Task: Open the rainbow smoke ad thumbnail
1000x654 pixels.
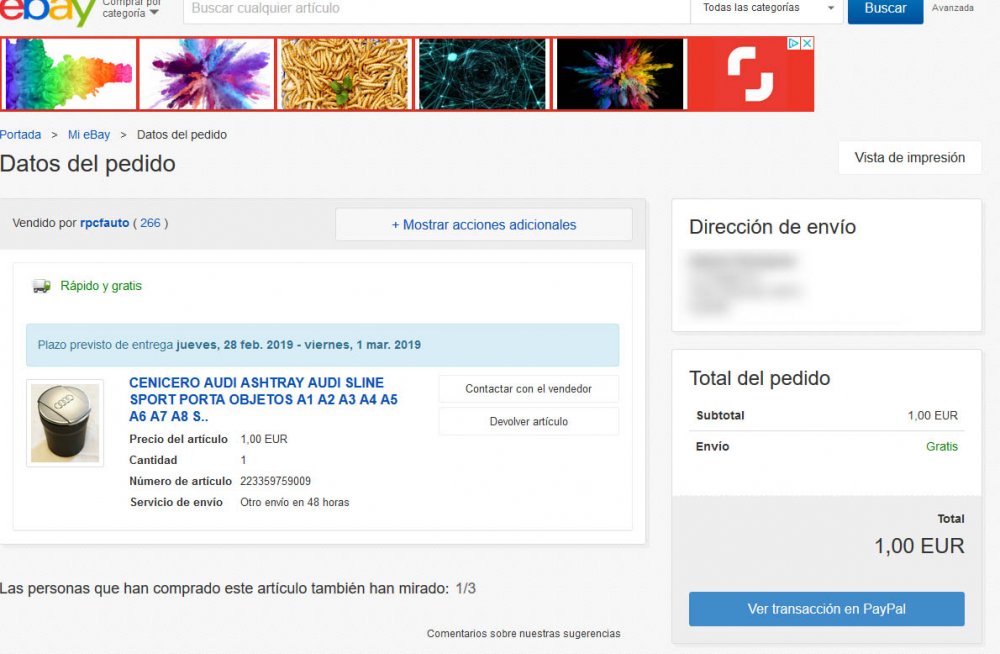Action: pyautogui.click(x=69, y=74)
